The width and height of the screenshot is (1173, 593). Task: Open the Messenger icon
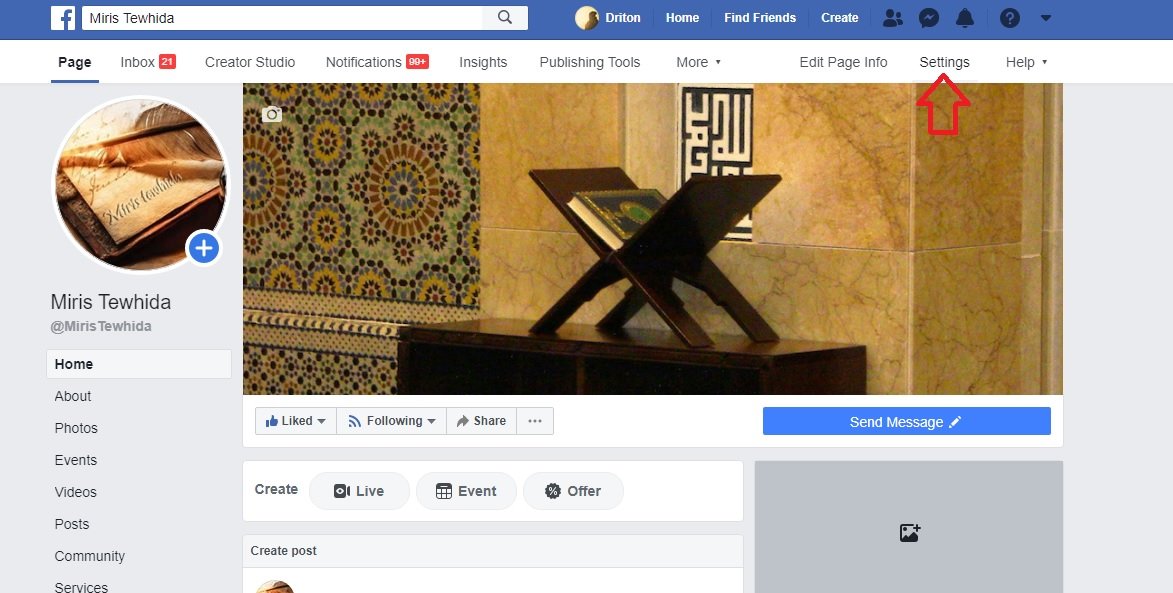pos(929,18)
